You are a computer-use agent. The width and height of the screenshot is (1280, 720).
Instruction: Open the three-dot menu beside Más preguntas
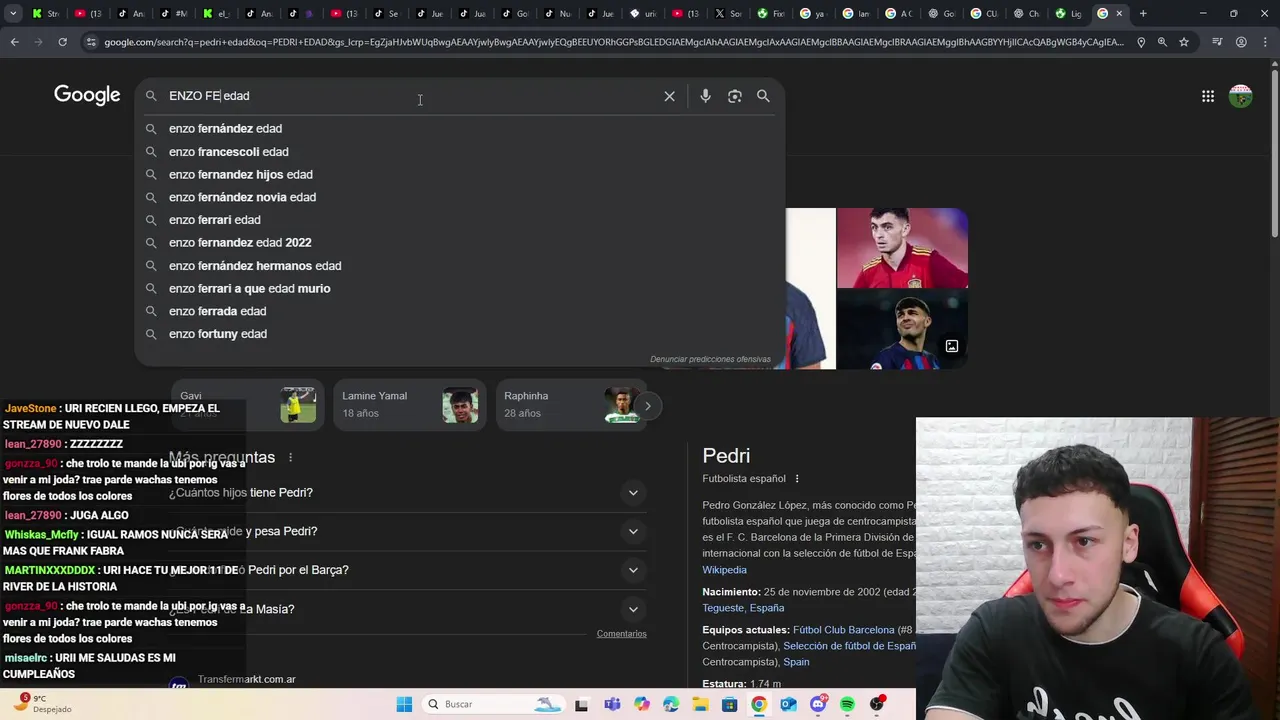(291, 457)
